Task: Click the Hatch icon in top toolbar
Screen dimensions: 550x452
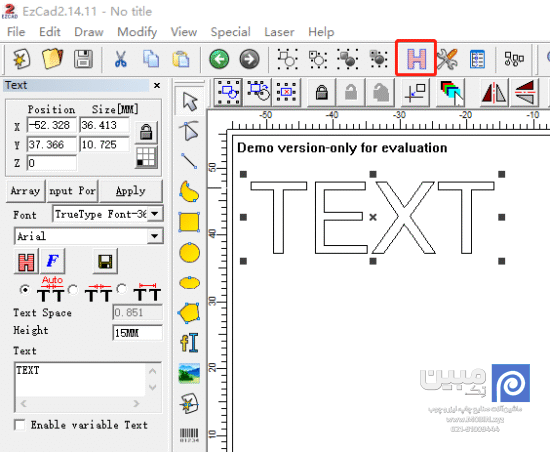Action: point(416,58)
